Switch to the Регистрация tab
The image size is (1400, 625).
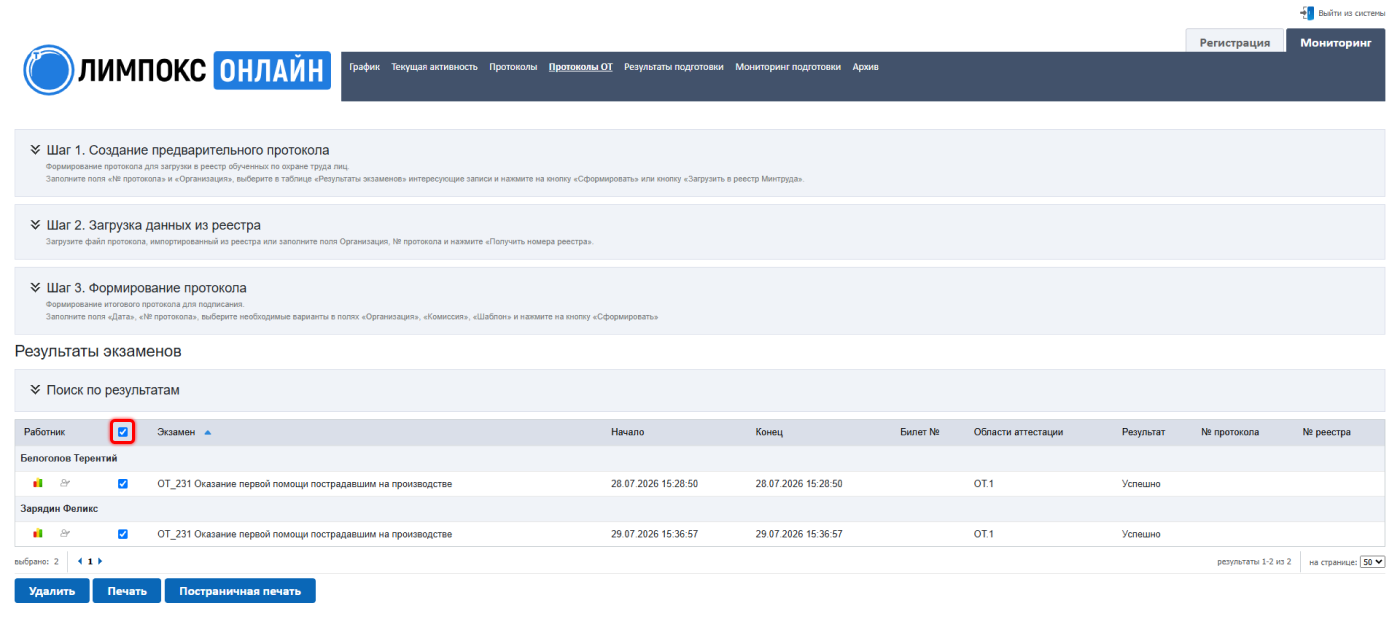(1235, 42)
